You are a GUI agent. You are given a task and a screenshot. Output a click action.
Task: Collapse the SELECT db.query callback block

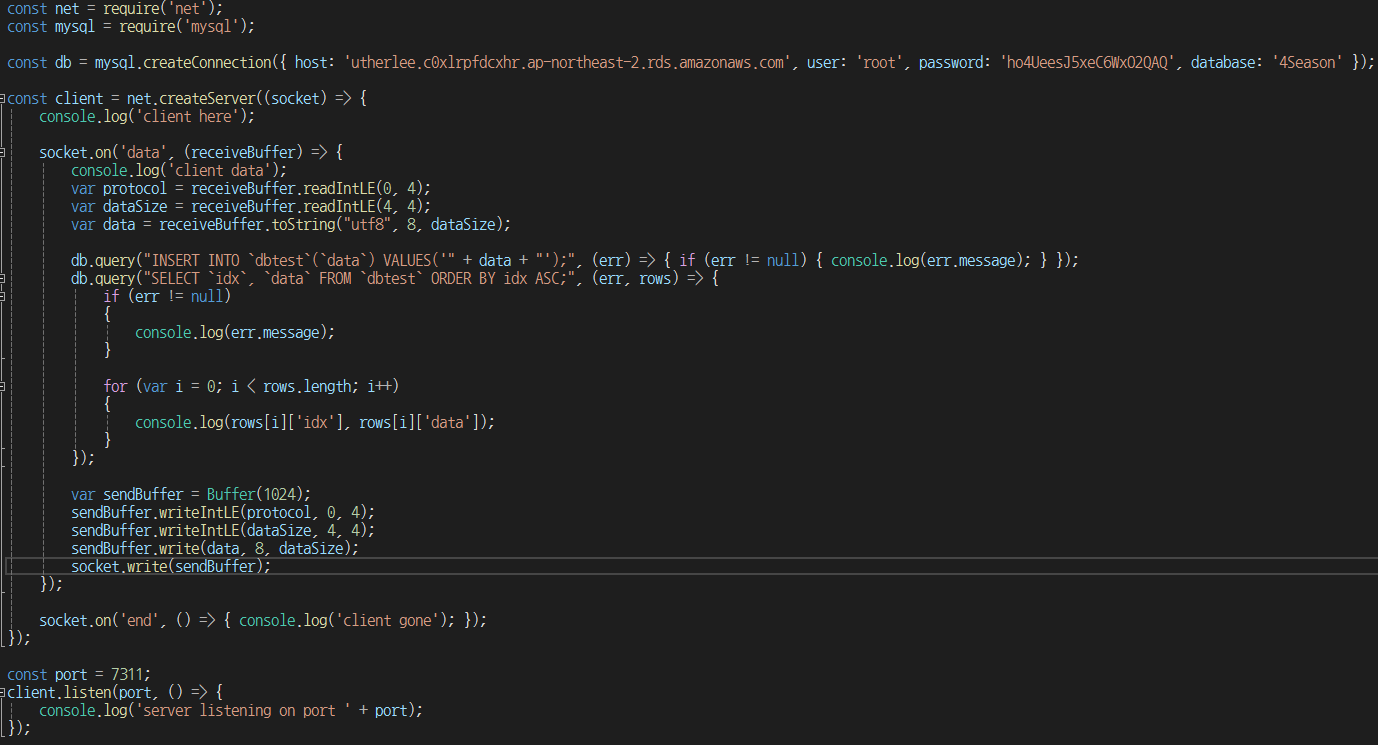click(4, 279)
